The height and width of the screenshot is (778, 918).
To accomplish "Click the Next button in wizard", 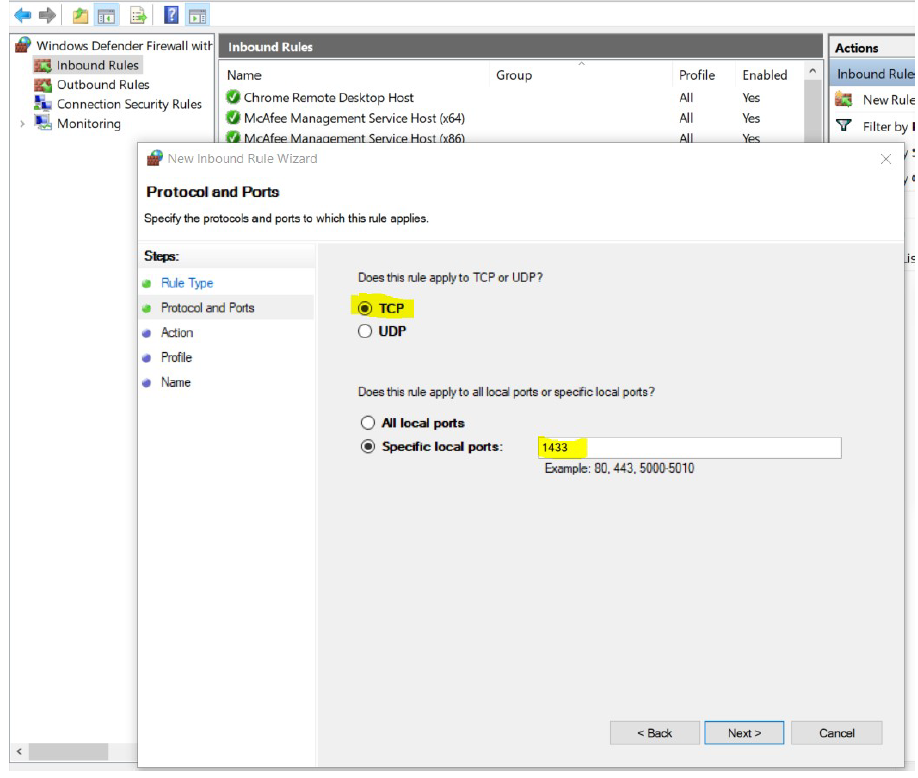I will click(744, 733).
